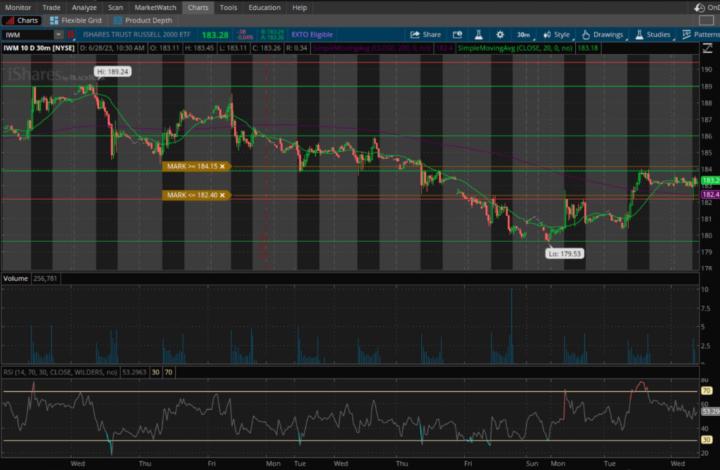This screenshot has height=470, width=720.
Task: Click the Volume value 256,781
Action: click(x=45, y=278)
